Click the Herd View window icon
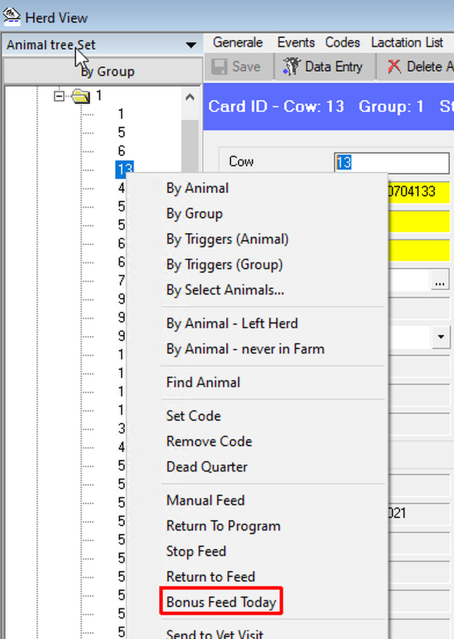This screenshot has width=454, height=639. (11, 16)
